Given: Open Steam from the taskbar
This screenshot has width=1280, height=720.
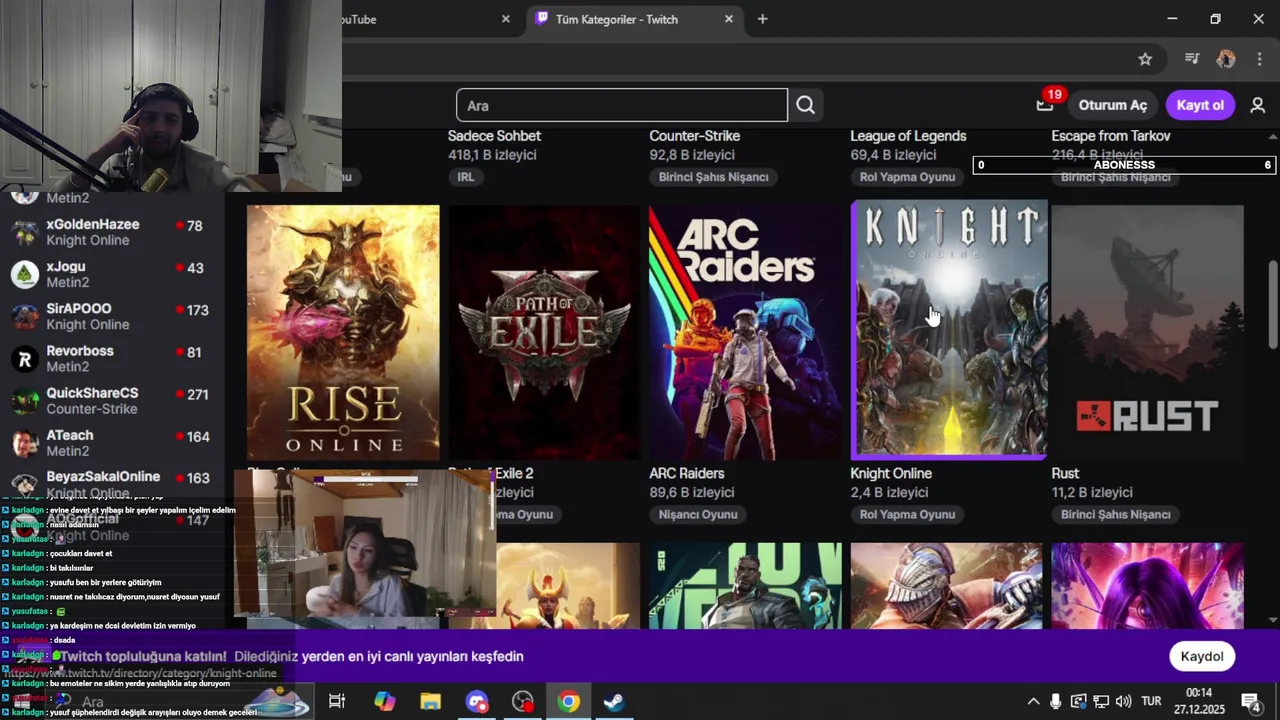Looking at the screenshot, I should [x=614, y=701].
